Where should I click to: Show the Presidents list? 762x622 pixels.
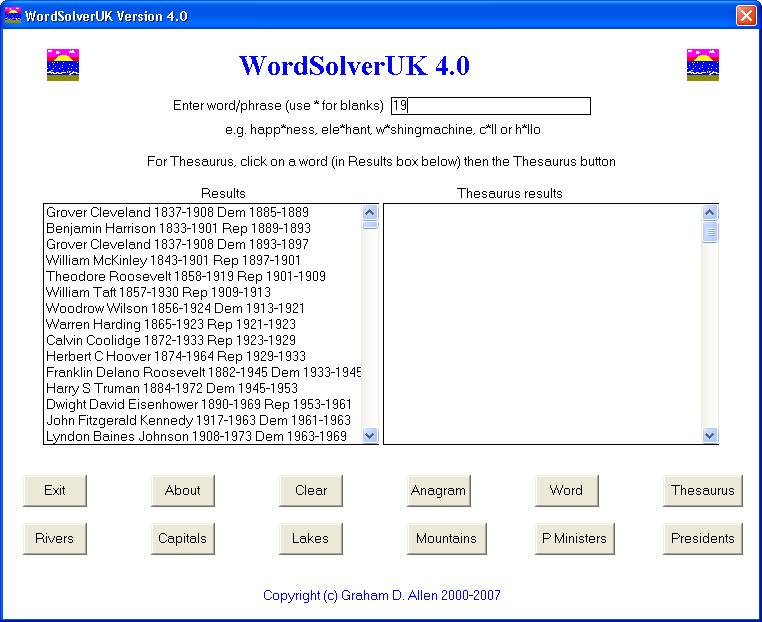[x=702, y=538]
